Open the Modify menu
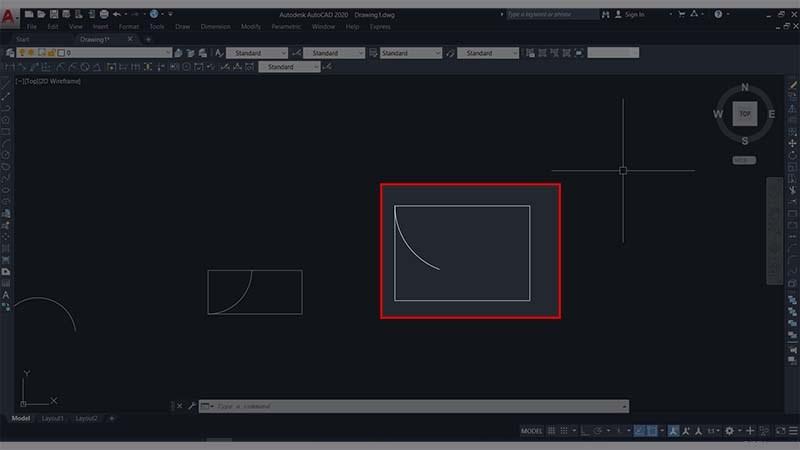This screenshot has width=800, height=450. click(x=251, y=27)
